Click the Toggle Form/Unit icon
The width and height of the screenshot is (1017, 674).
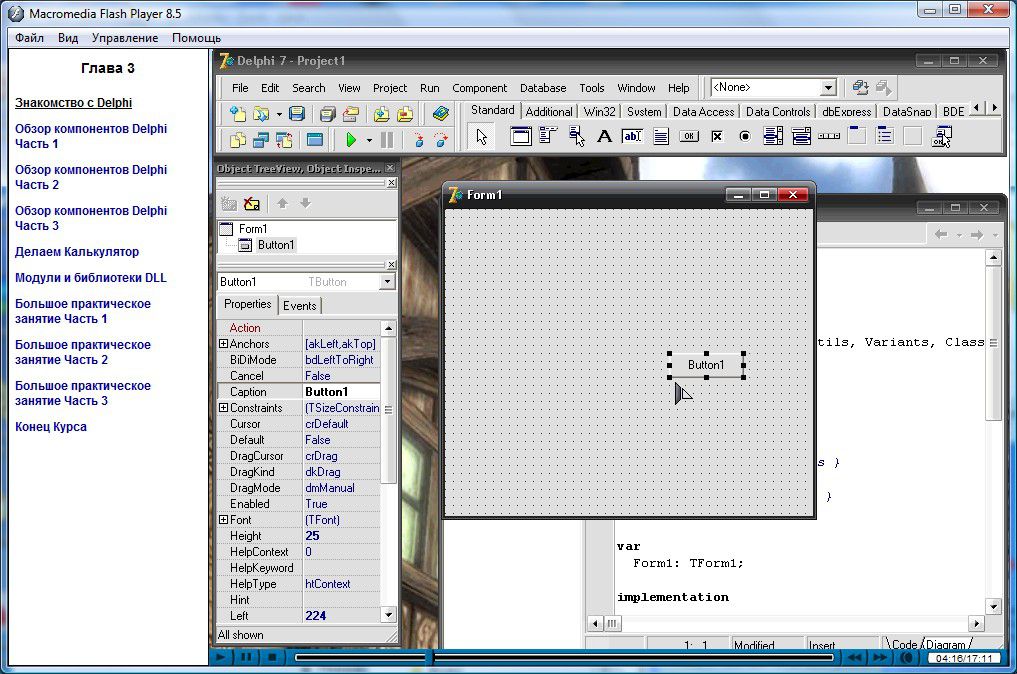tap(284, 139)
